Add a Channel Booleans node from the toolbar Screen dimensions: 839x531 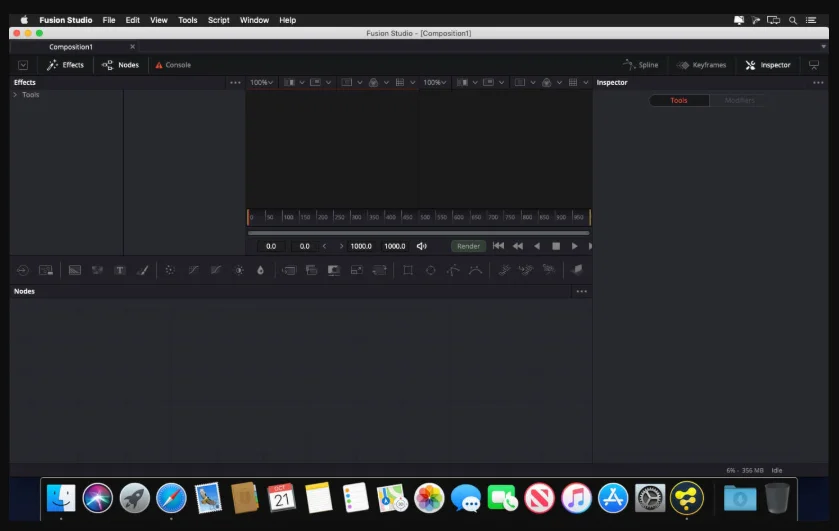pyautogui.click(x=311, y=270)
